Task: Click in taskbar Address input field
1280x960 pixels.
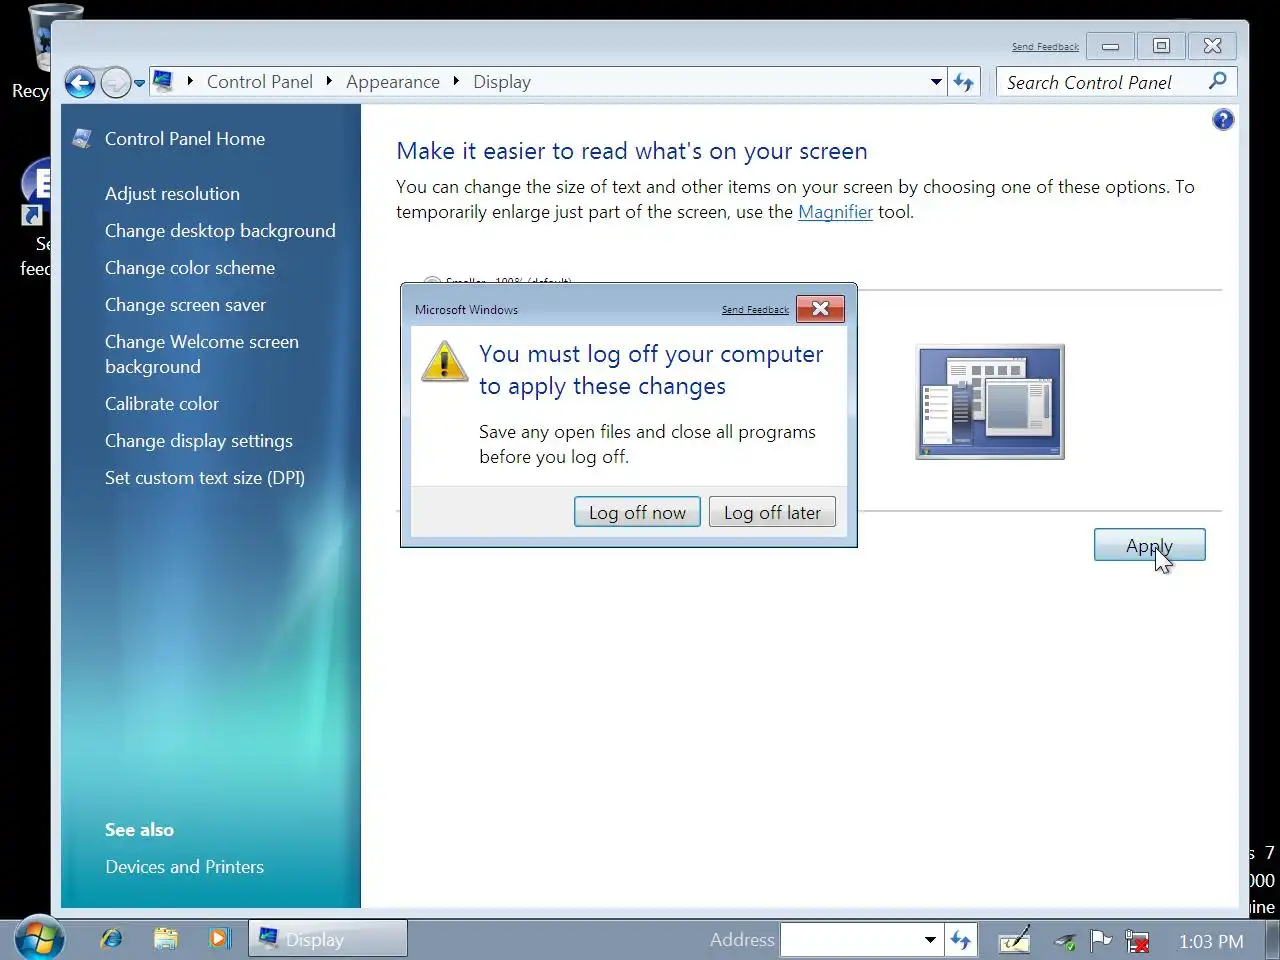Action: coord(850,940)
